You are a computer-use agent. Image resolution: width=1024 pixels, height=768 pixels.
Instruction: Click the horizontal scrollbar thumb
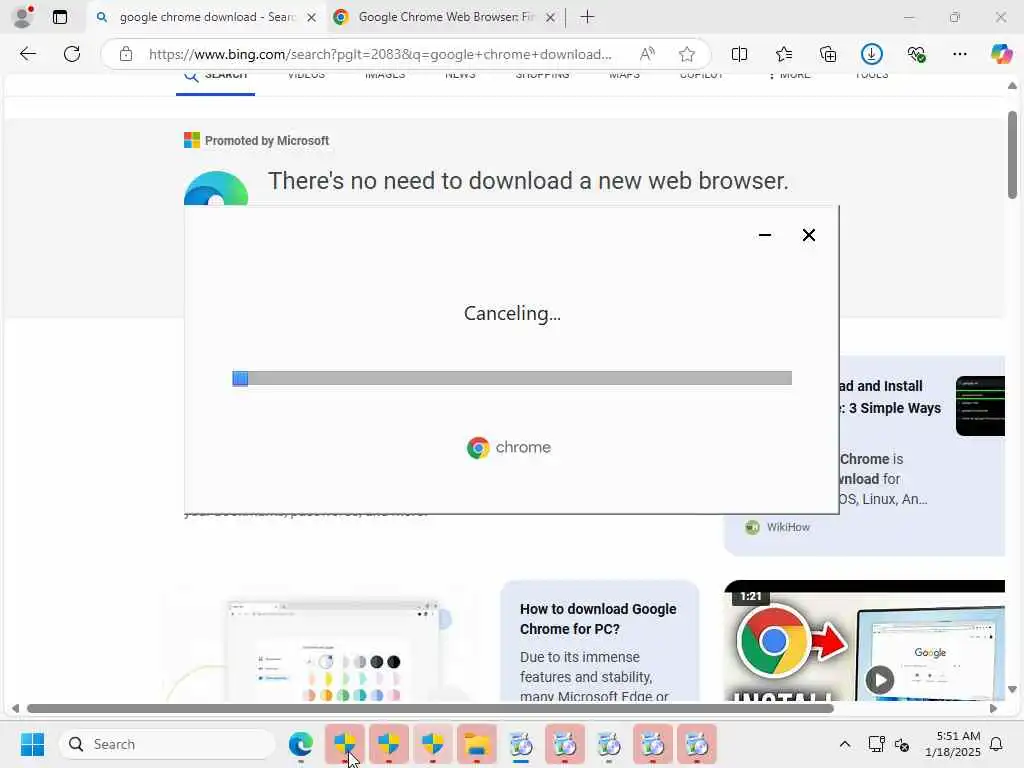click(x=430, y=709)
